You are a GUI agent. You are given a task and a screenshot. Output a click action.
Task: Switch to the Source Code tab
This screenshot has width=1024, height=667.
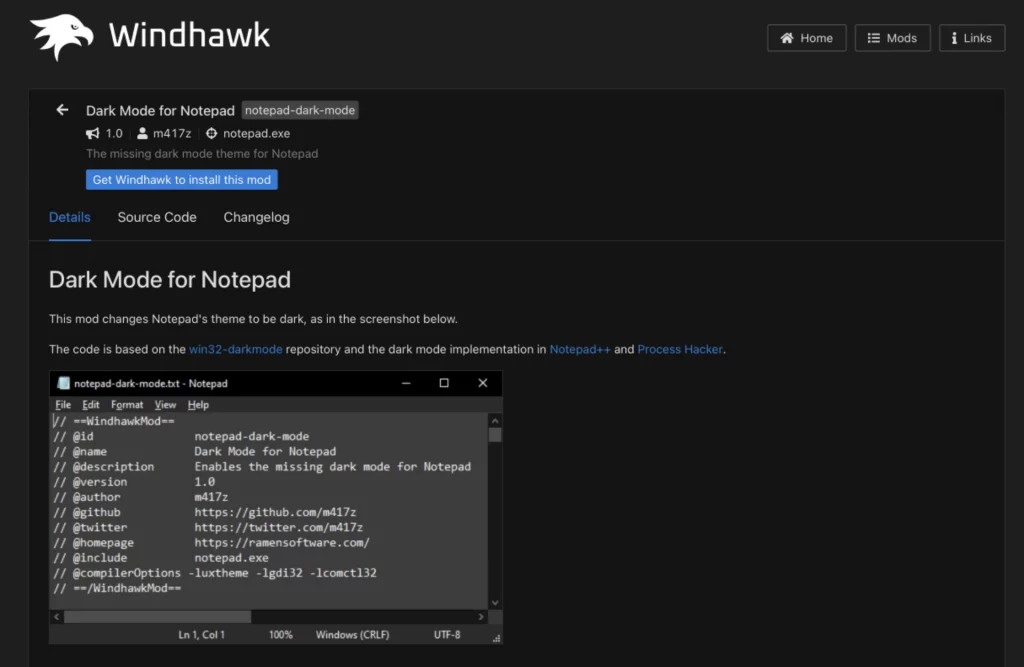coord(157,218)
